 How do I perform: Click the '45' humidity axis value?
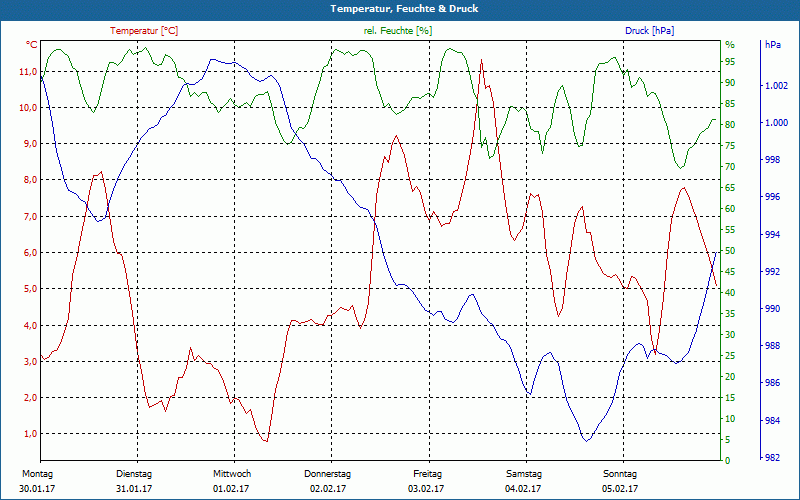[x=730, y=272]
